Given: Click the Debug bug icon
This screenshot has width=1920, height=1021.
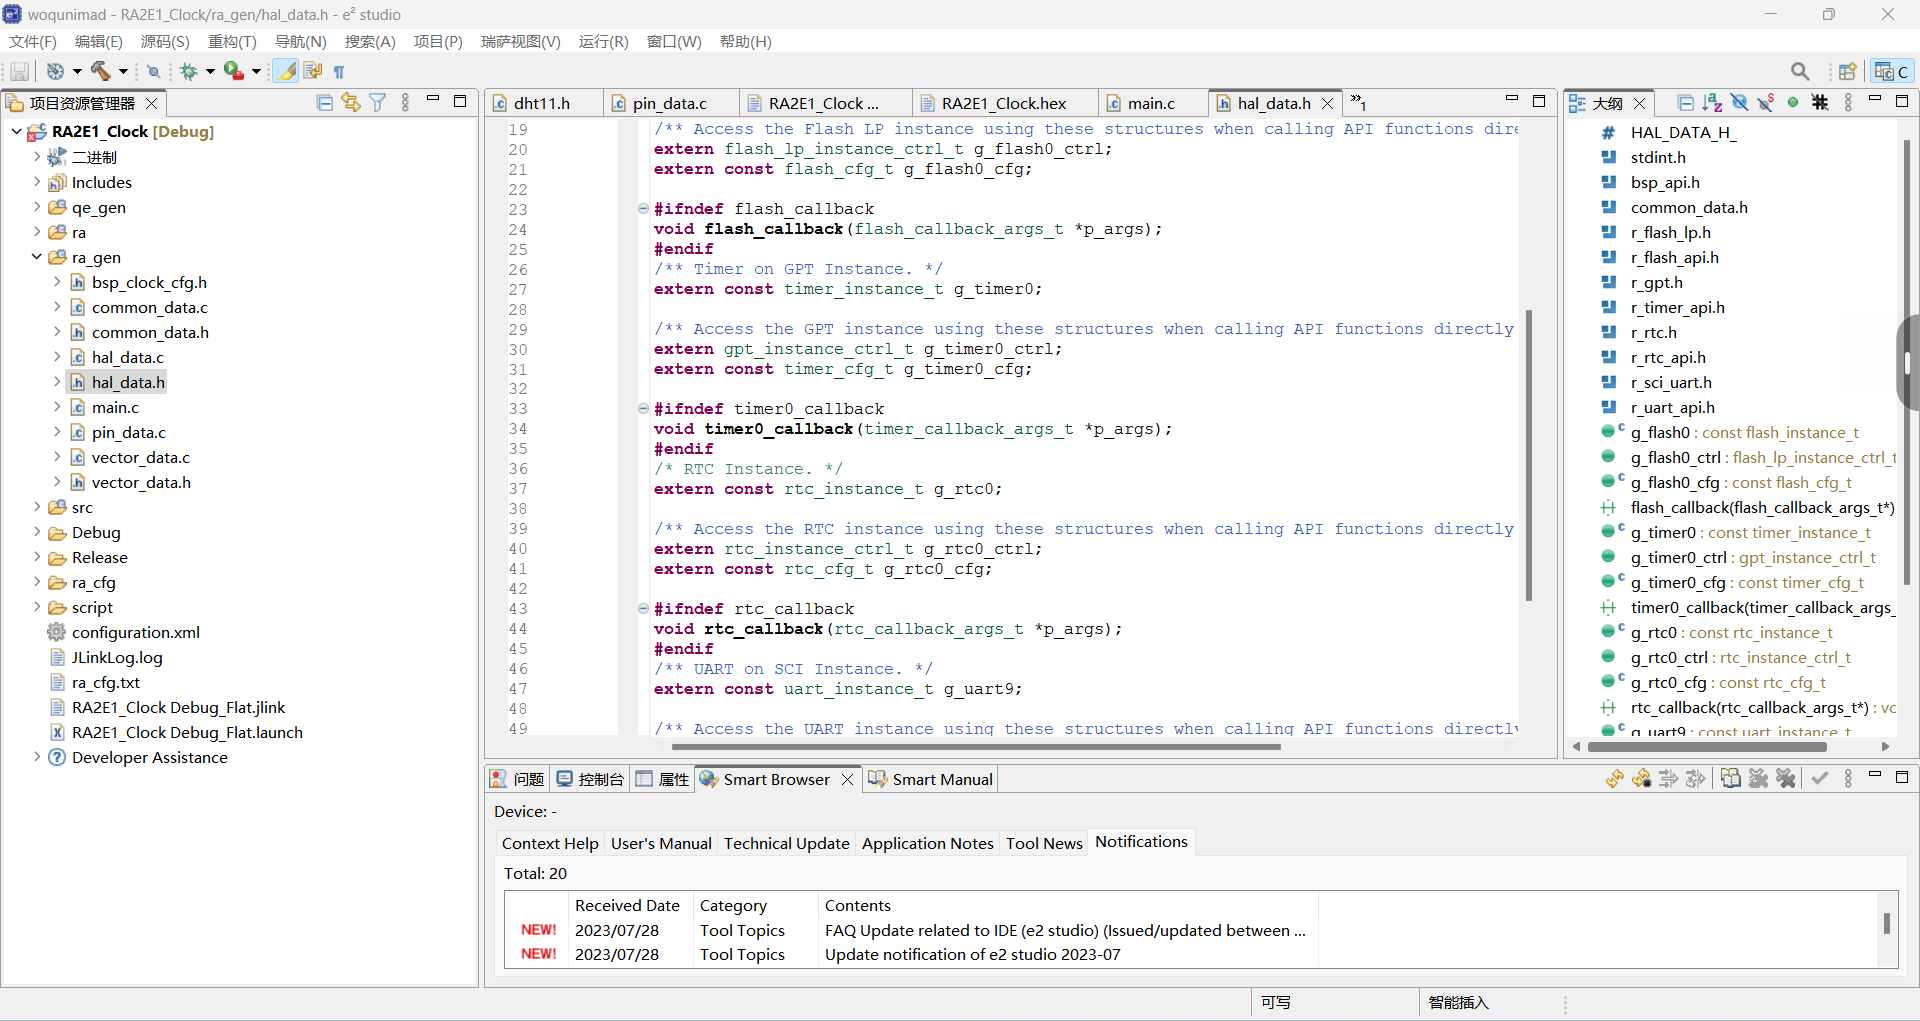Looking at the screenshot, I should [188, 71].
